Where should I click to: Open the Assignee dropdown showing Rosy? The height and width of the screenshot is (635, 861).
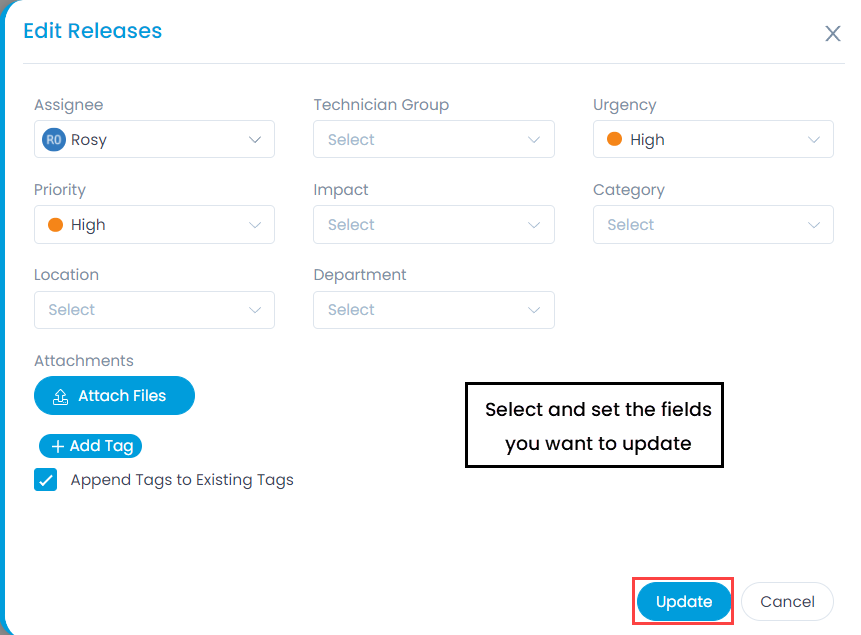click(154, 140)
